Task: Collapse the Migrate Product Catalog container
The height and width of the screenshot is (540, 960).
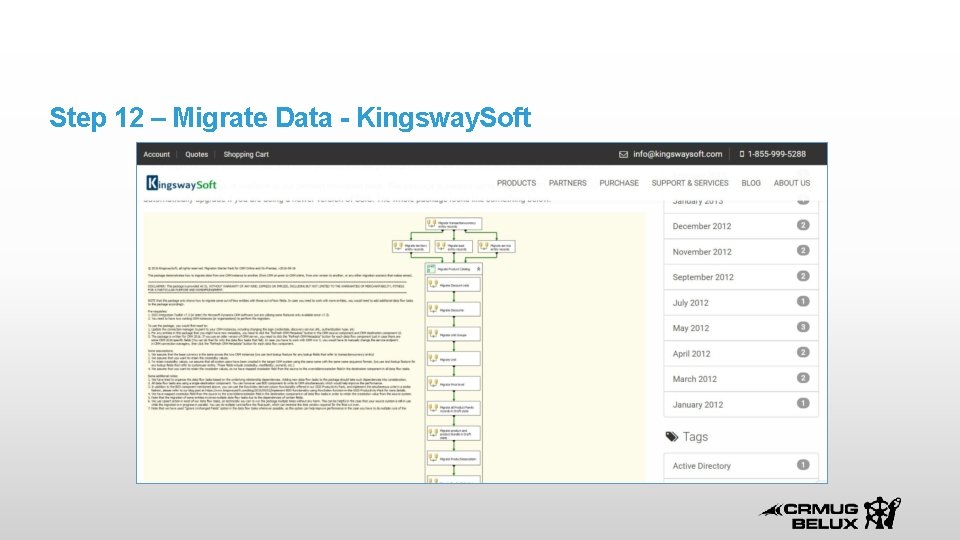Action: (x=478, y=269)
